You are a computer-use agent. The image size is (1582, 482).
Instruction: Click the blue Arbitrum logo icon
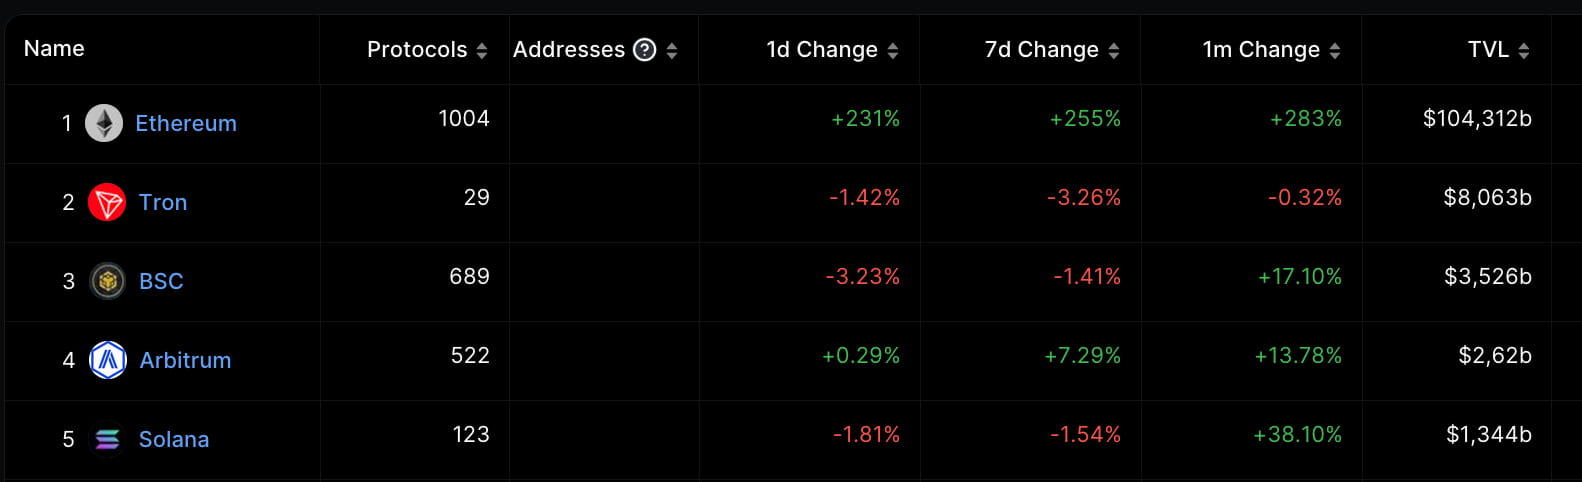pos(107,360)
